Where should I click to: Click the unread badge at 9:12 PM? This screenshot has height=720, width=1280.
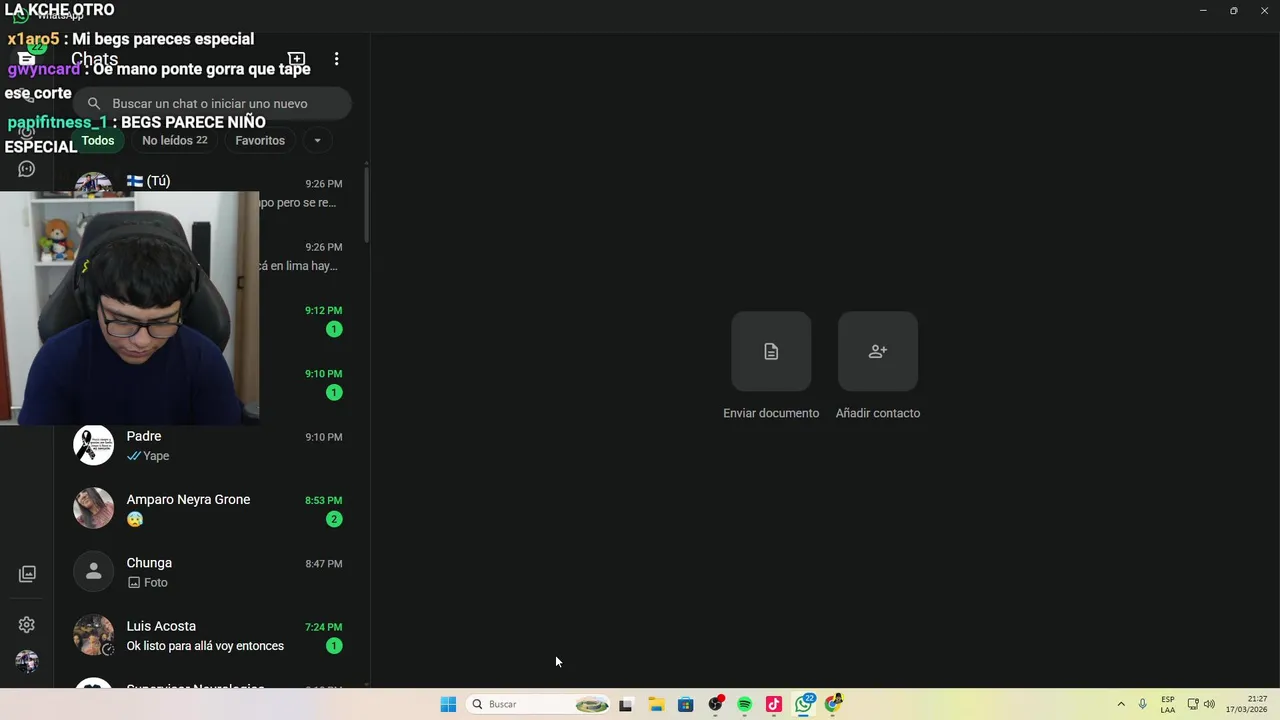point(334,329)
